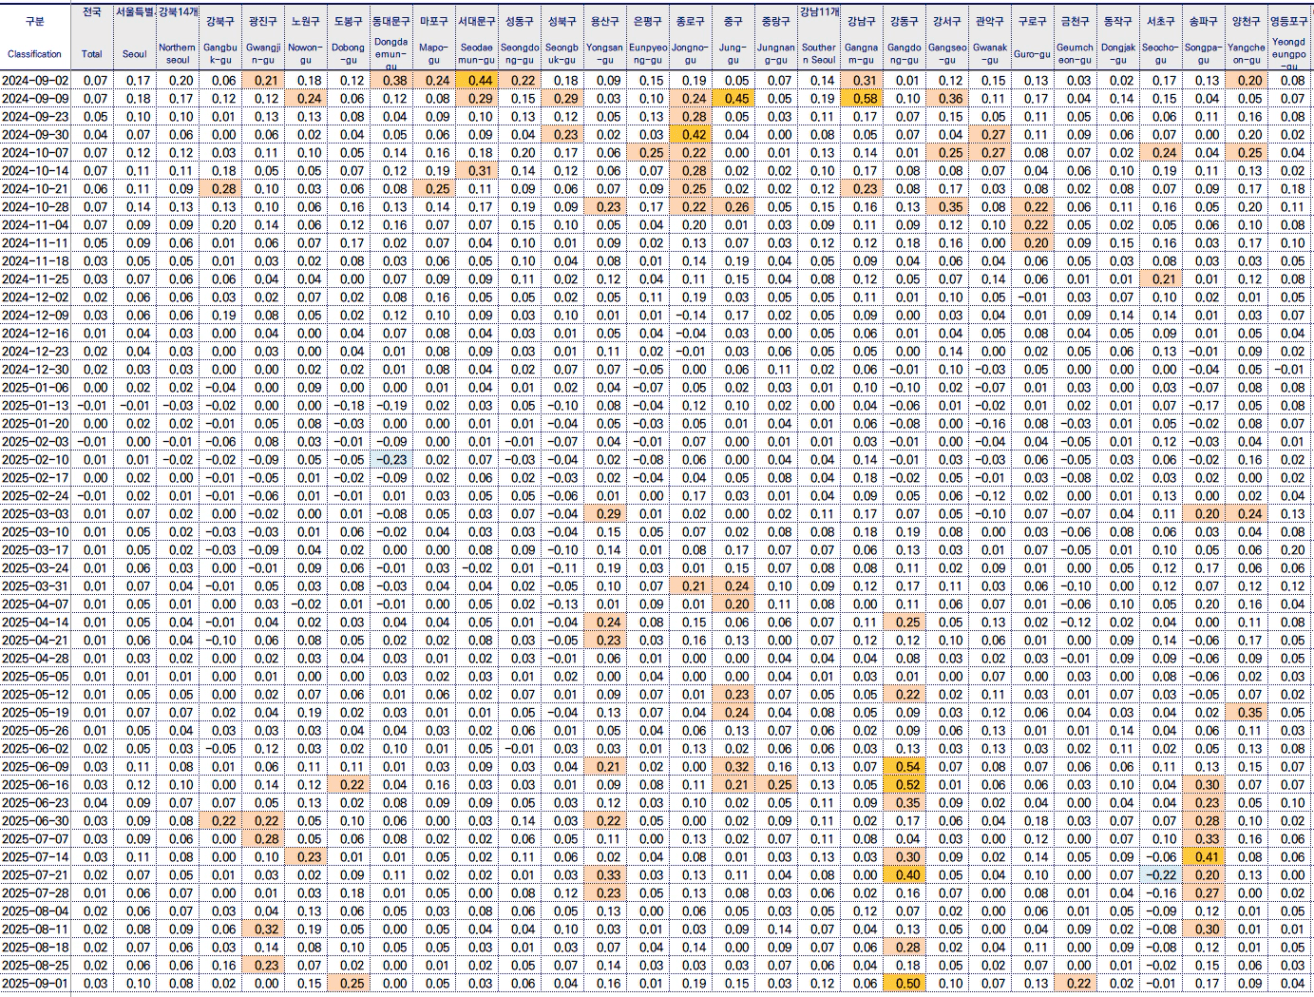This screenshot has height=997, width=1314.
Task: Select highlighted 0.35 Yangcheon-gu cell for 2025-05-19
Action: coord(1246,711)
